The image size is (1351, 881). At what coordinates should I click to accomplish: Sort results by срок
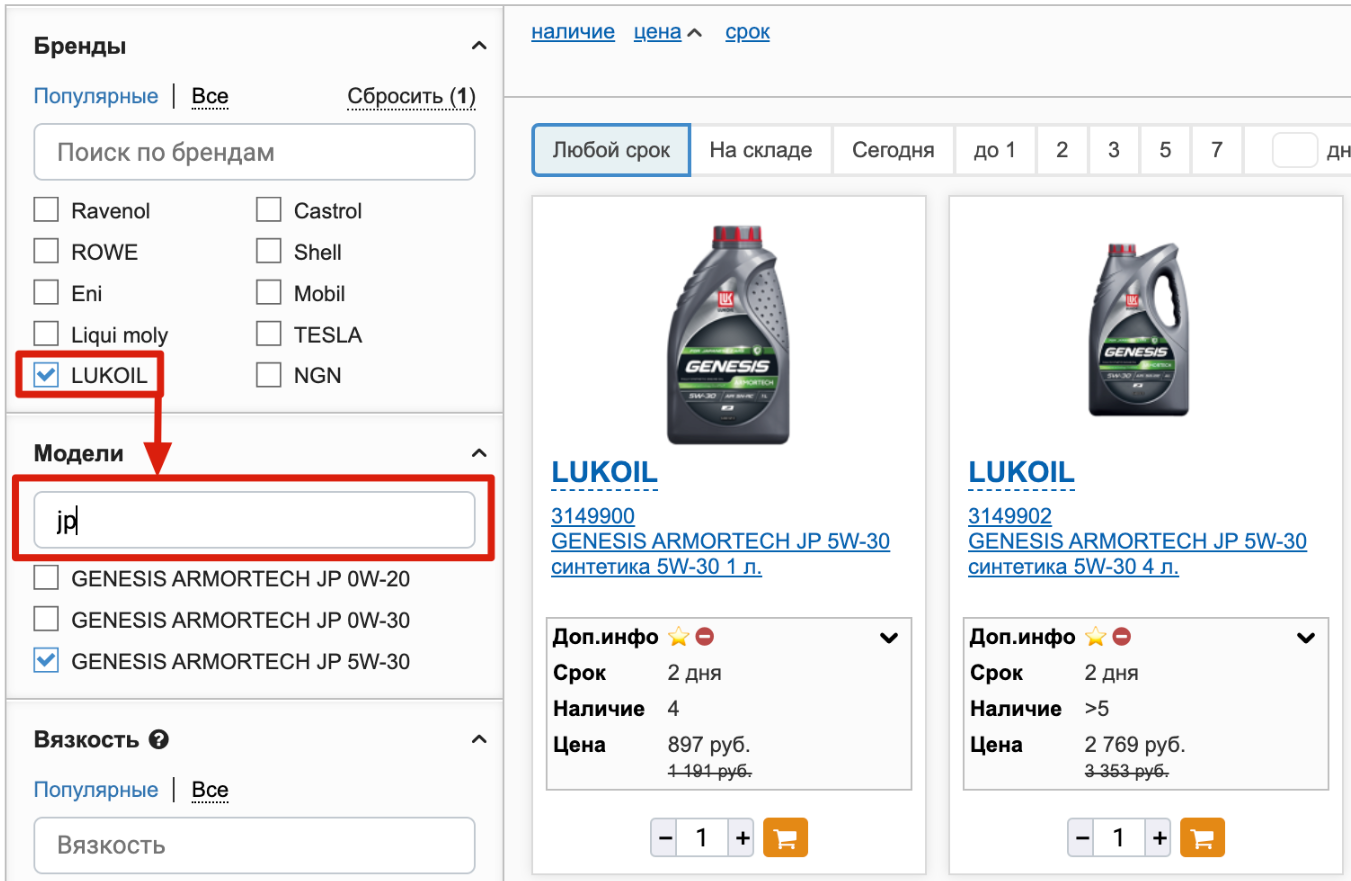click(748, 32)
